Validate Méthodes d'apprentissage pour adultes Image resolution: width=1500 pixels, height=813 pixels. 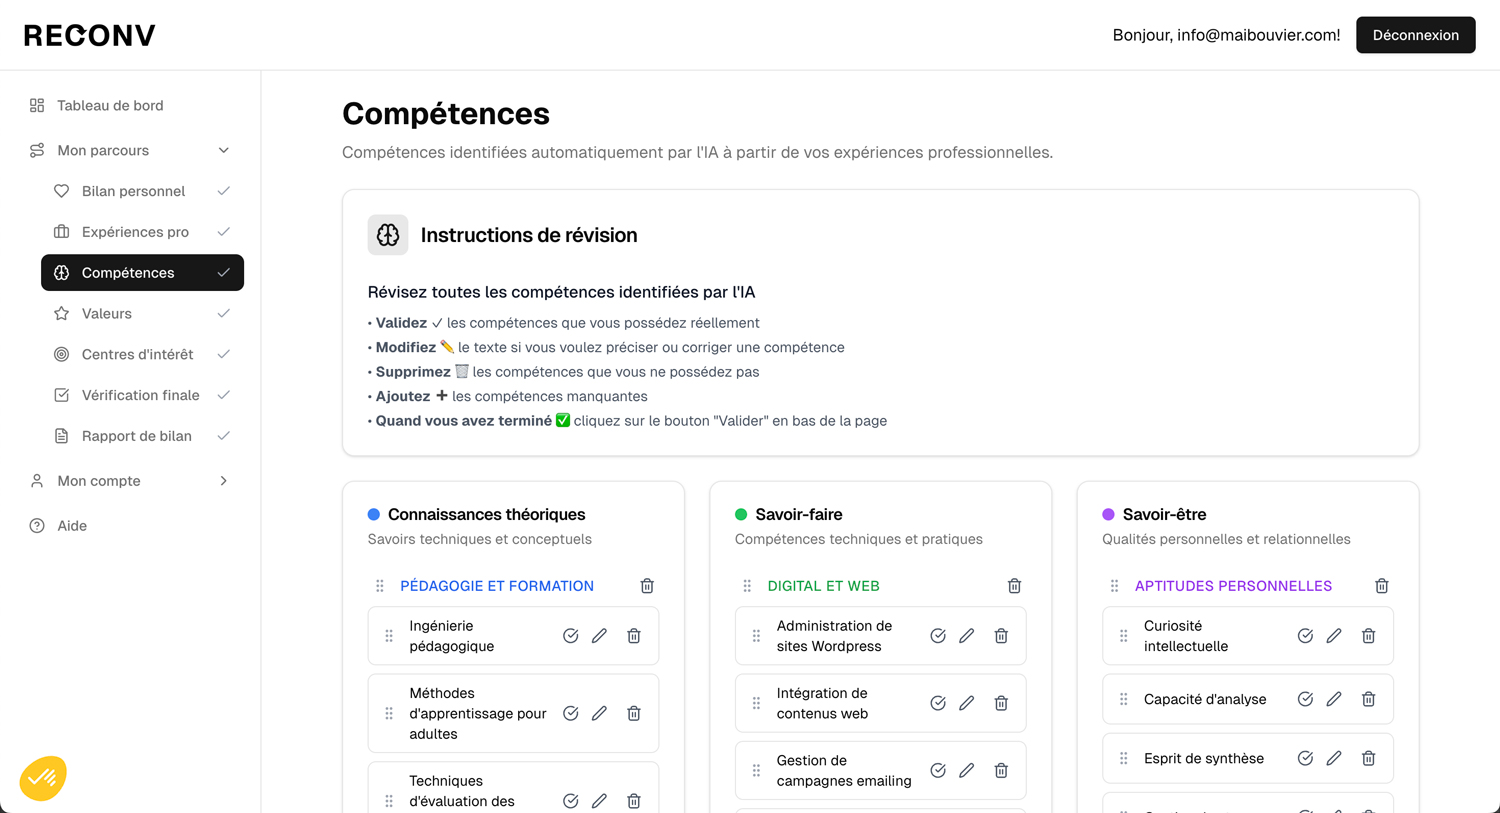pos(570,713)
